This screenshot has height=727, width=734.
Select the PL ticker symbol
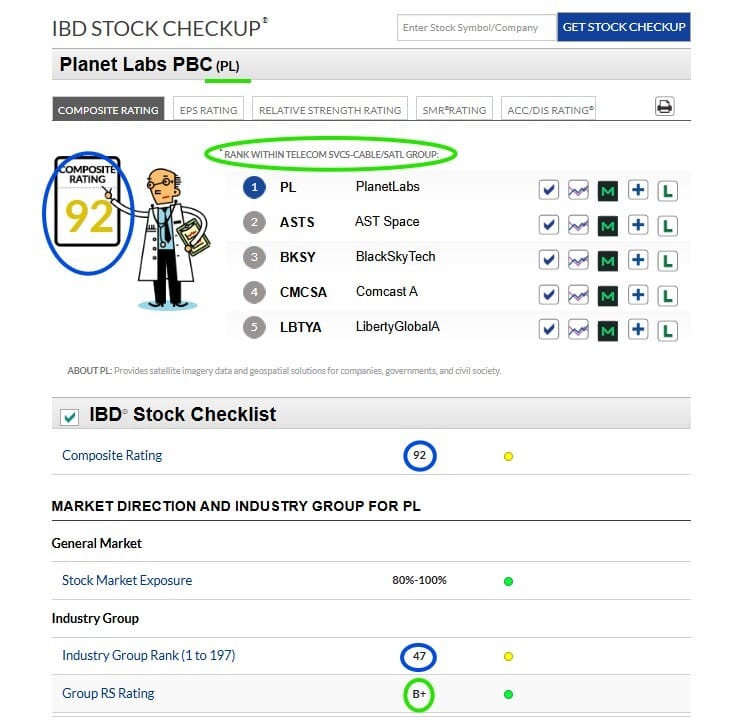pos(288,187)
